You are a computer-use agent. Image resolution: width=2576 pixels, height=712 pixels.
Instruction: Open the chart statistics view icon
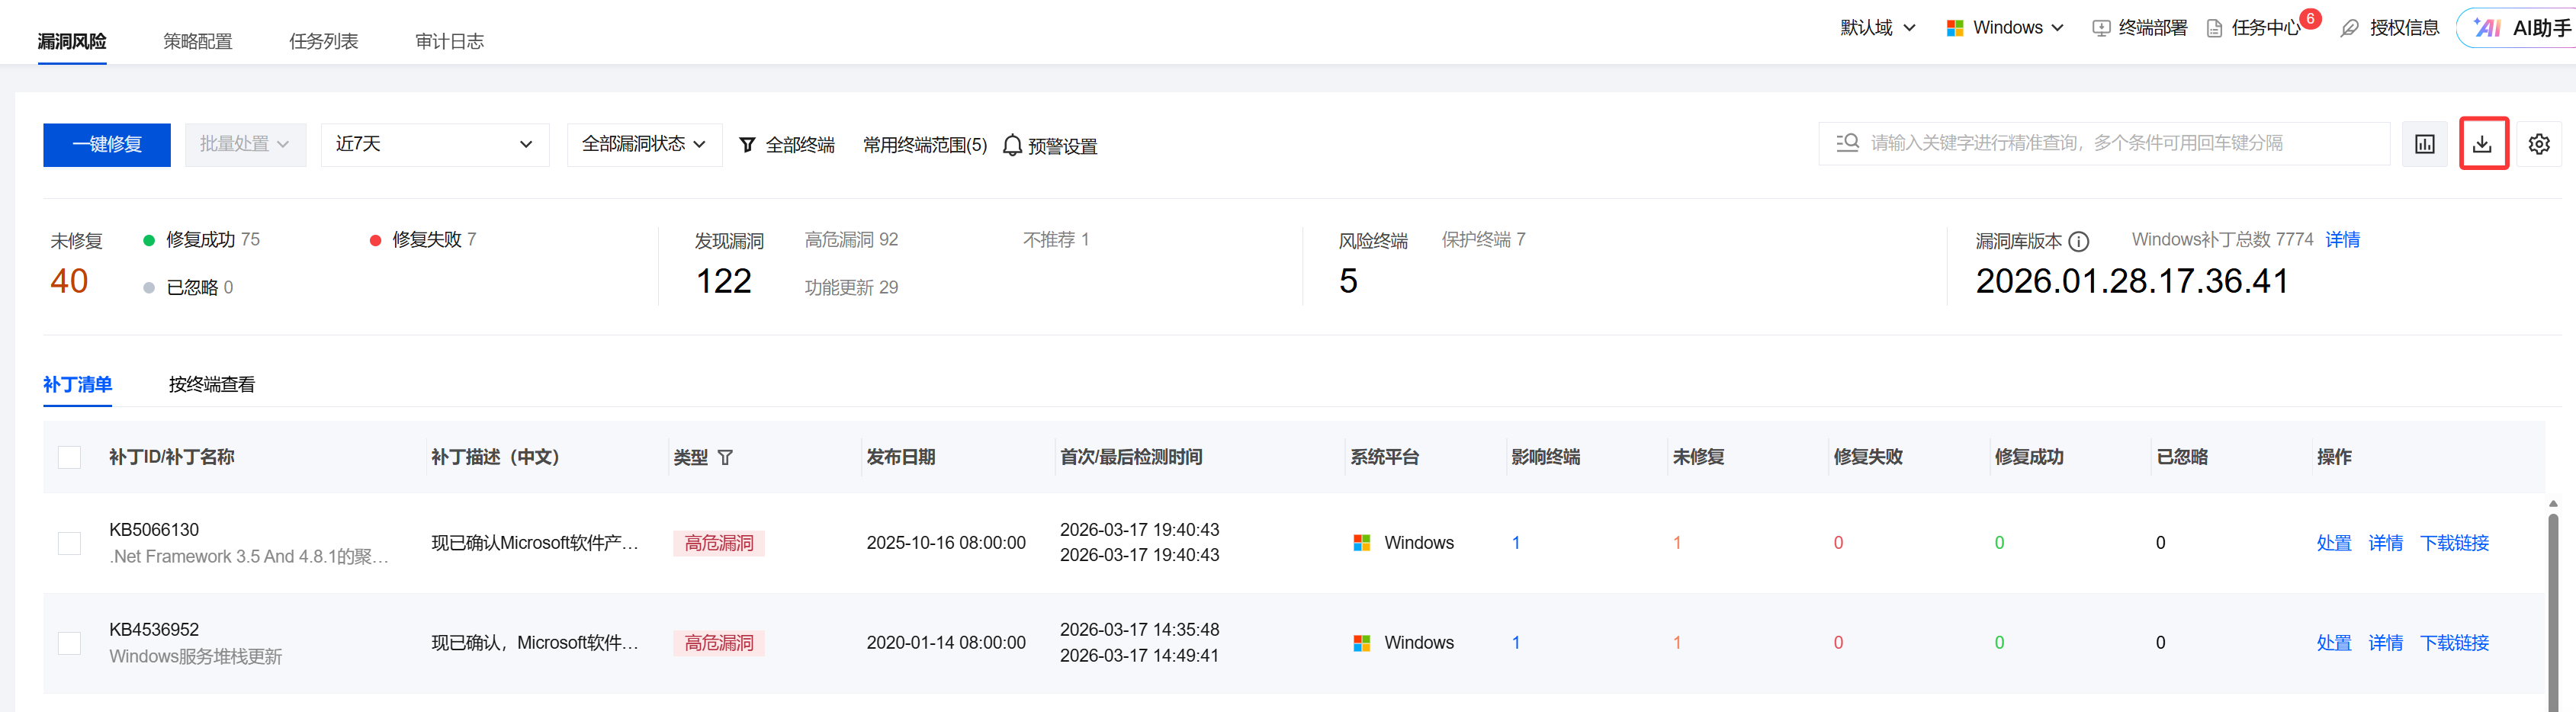pos(2425,144)
